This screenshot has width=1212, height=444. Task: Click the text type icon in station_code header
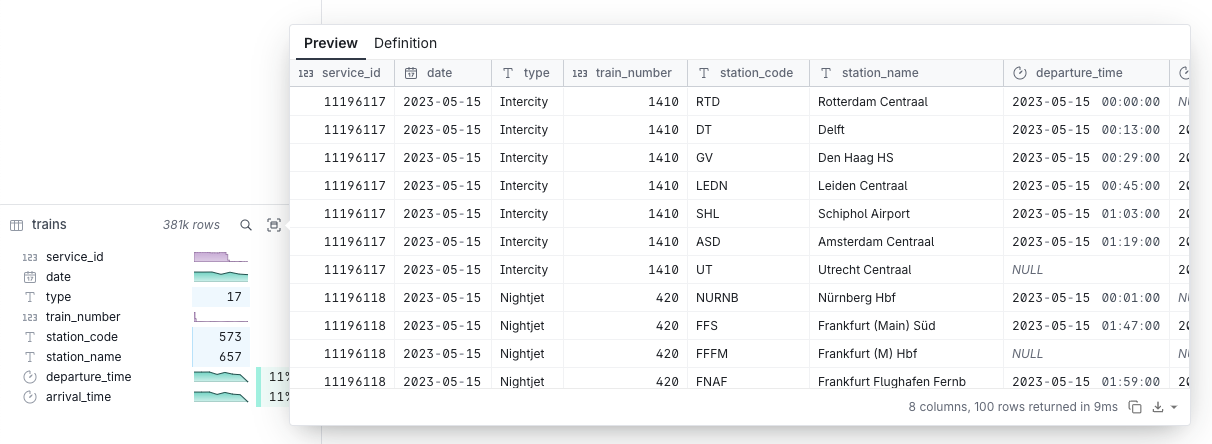704,73
